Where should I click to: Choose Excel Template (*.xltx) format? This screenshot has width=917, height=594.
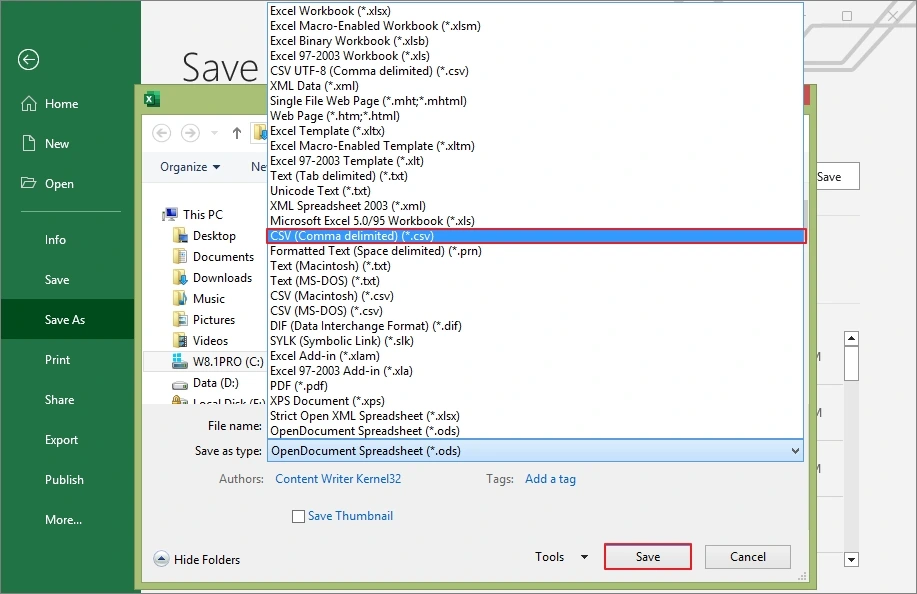tap(535, 131)
